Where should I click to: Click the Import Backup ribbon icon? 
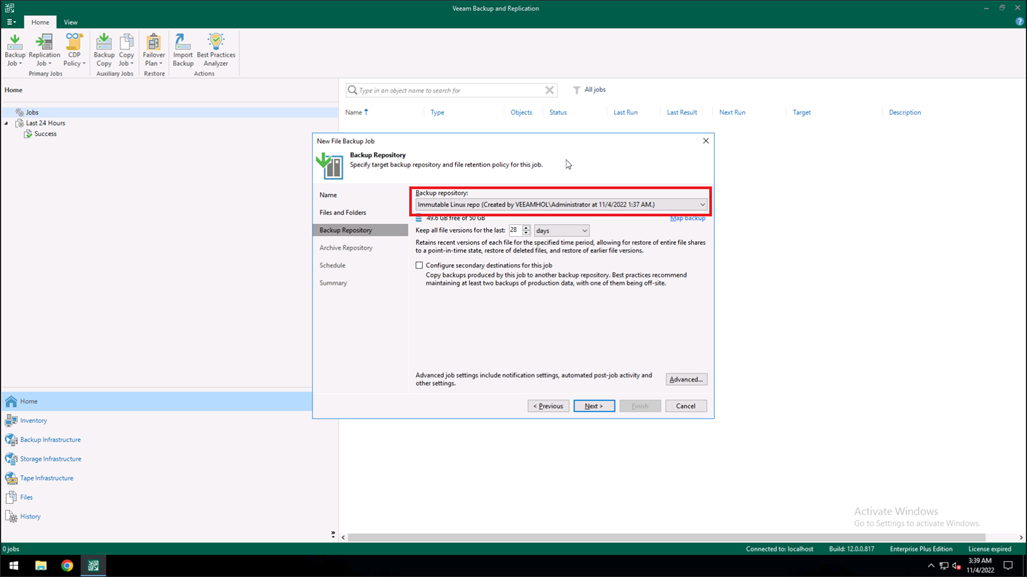point(183,50)
